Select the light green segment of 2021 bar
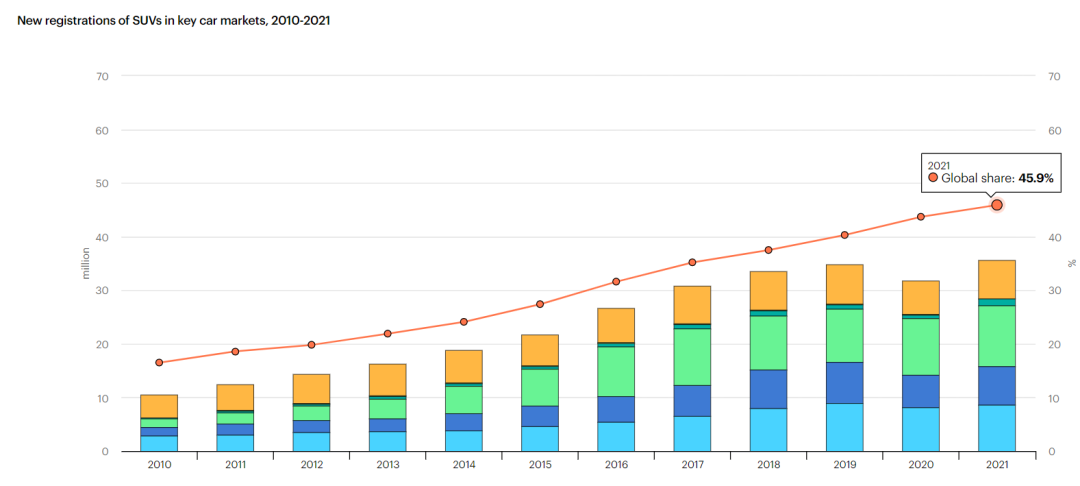This screenshot has width=1080, height=486. (x=996, y=336)
